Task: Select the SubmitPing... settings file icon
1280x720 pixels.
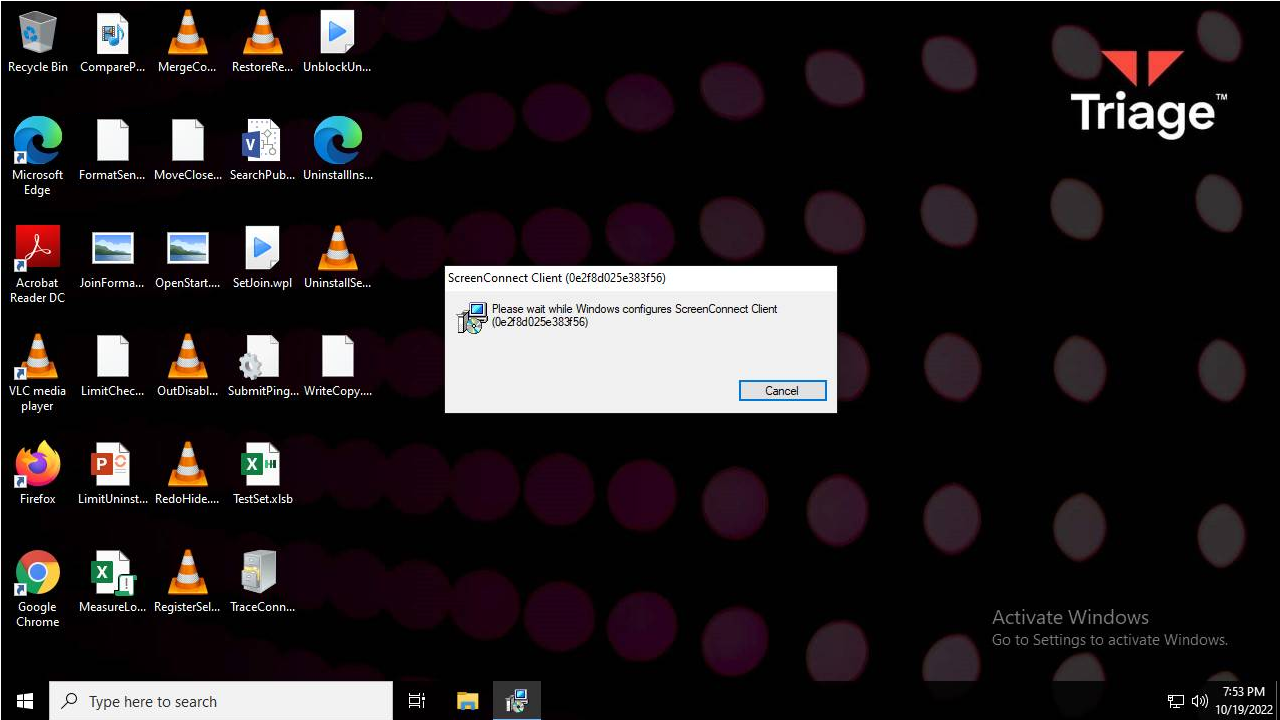Action: pos(262,366)
